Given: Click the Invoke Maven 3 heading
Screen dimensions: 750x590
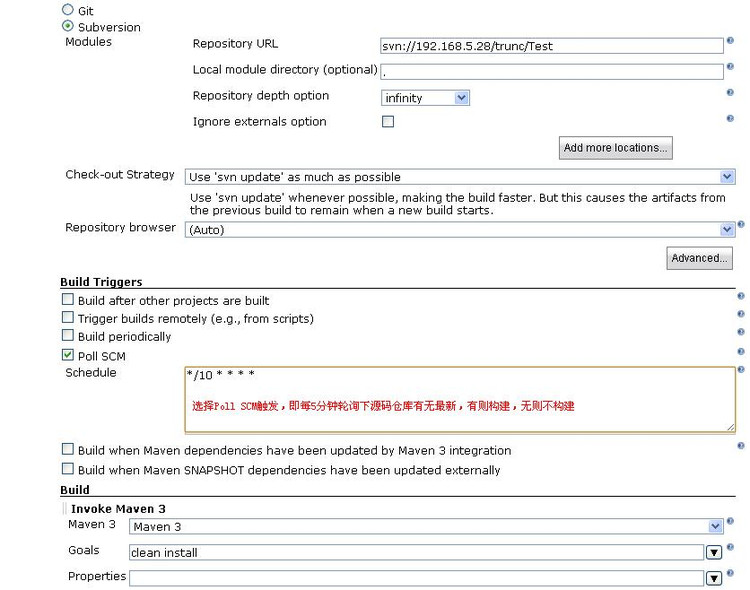Looking at the screenshot, I should point(118,509).
